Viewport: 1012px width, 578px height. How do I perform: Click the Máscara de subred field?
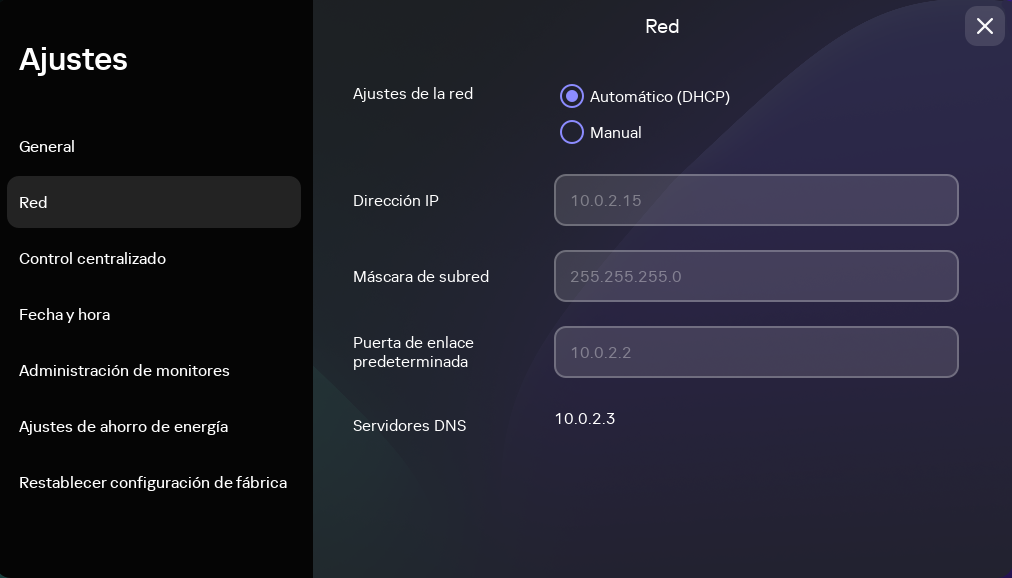click(x=756, y=276)
